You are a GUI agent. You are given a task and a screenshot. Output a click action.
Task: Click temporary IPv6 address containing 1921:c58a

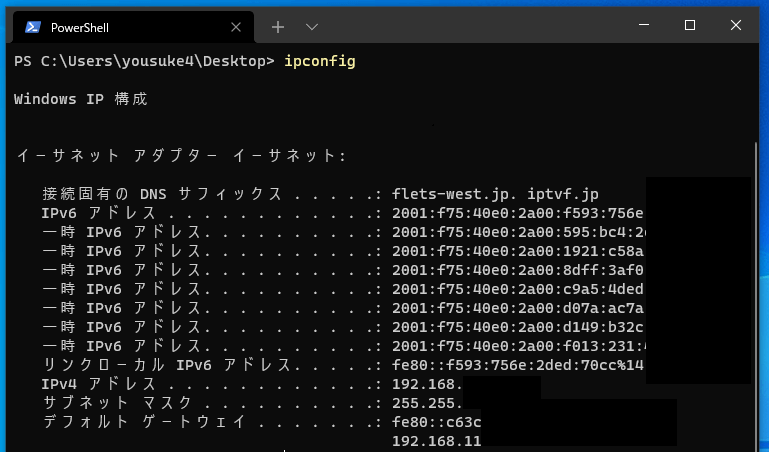[517, 251]
